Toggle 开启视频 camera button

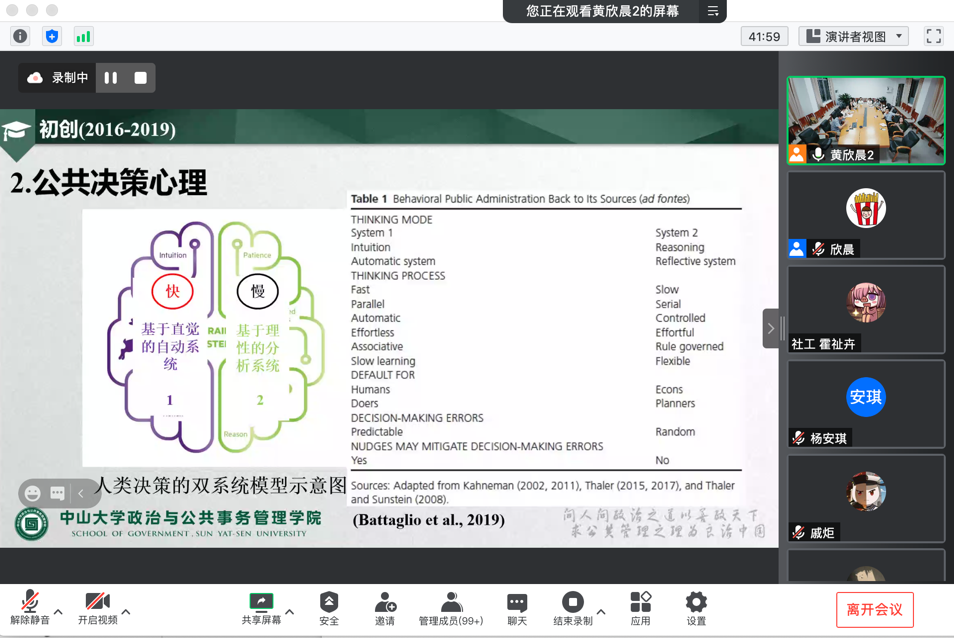tap(97, 607)
